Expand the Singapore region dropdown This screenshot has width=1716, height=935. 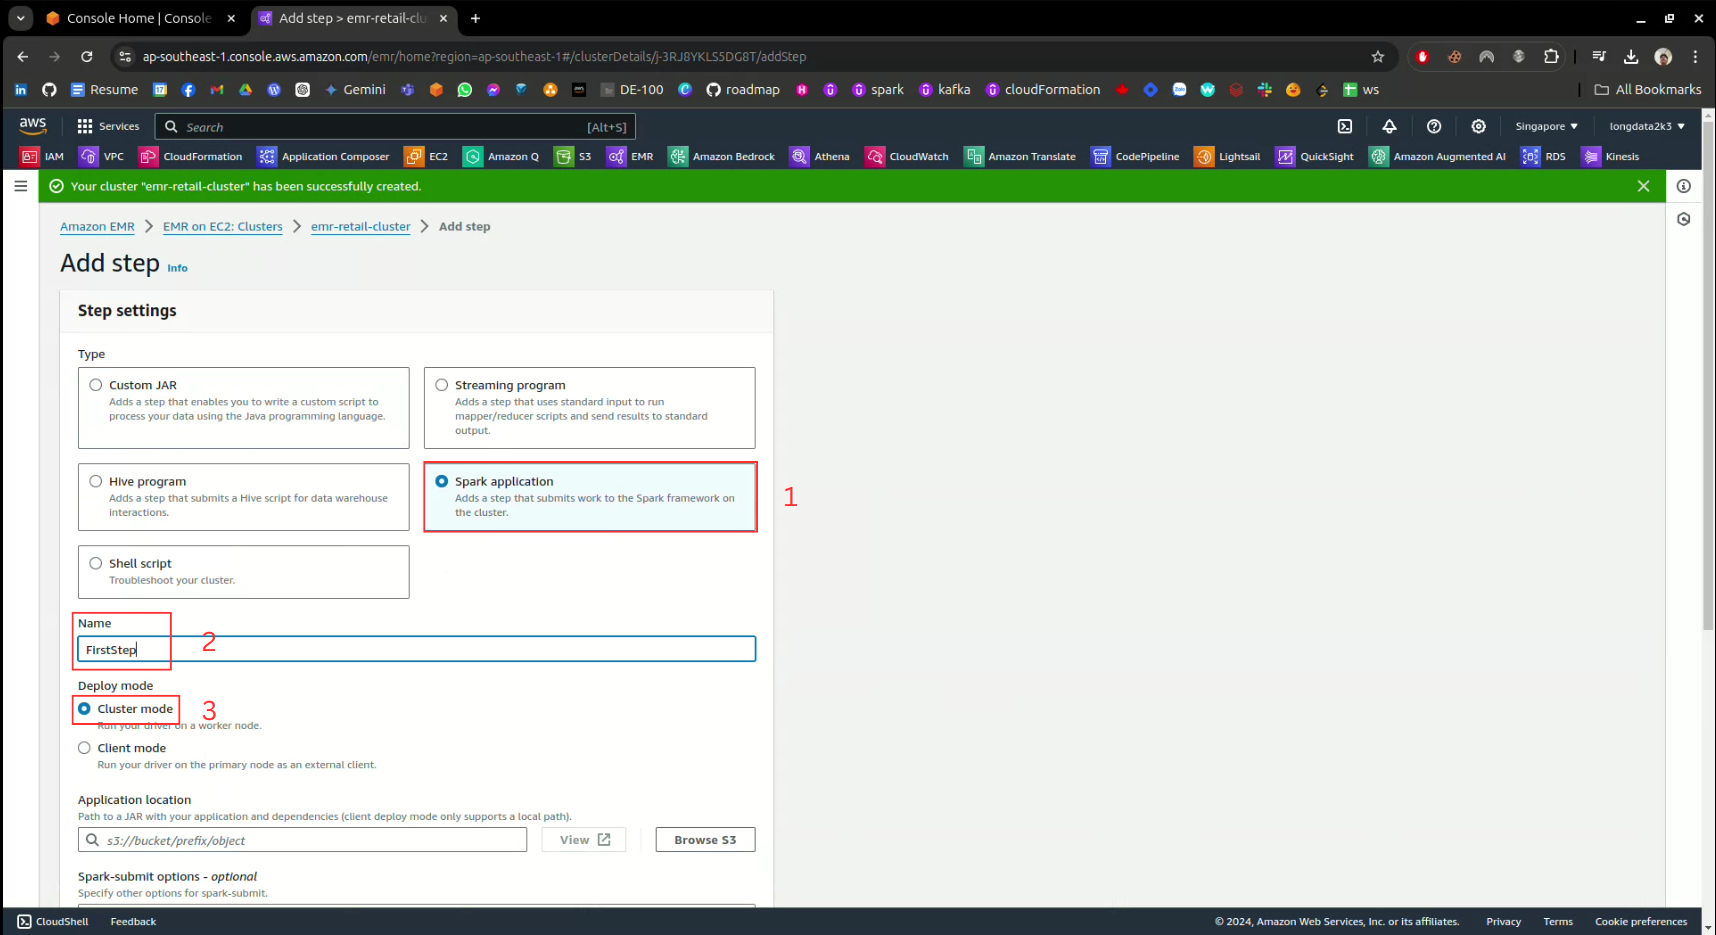coord(1546,126)
